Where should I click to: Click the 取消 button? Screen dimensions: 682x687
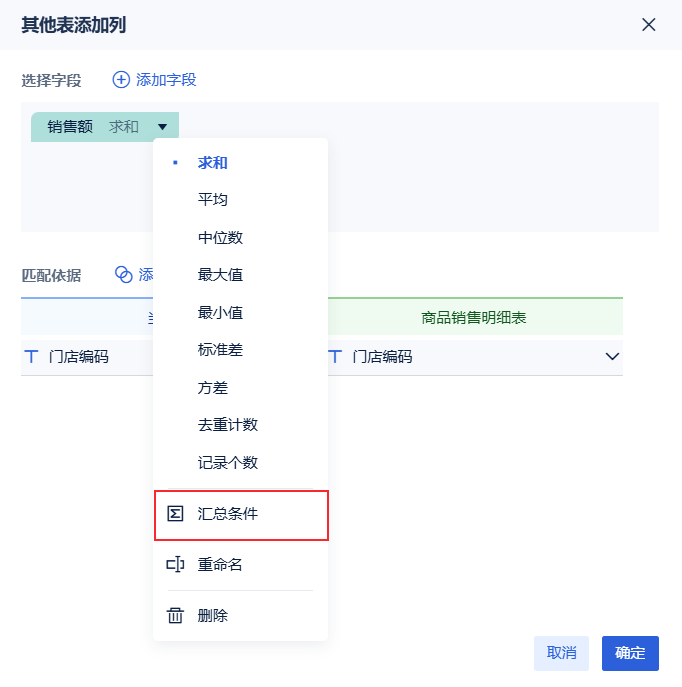point(561,653)
